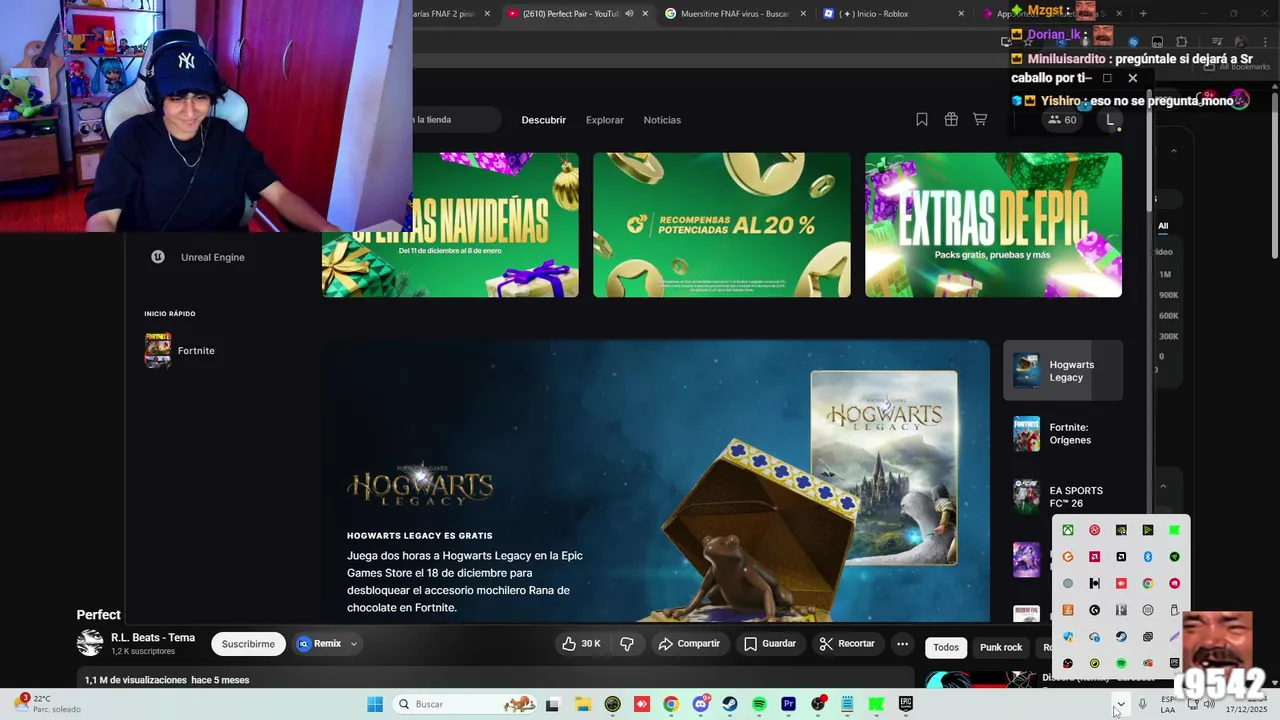This screenshot has height=720, width=1280.
Task: Open a new Chrome tab with plus button
Action: pyautogui.click(x=1143, y=13)
